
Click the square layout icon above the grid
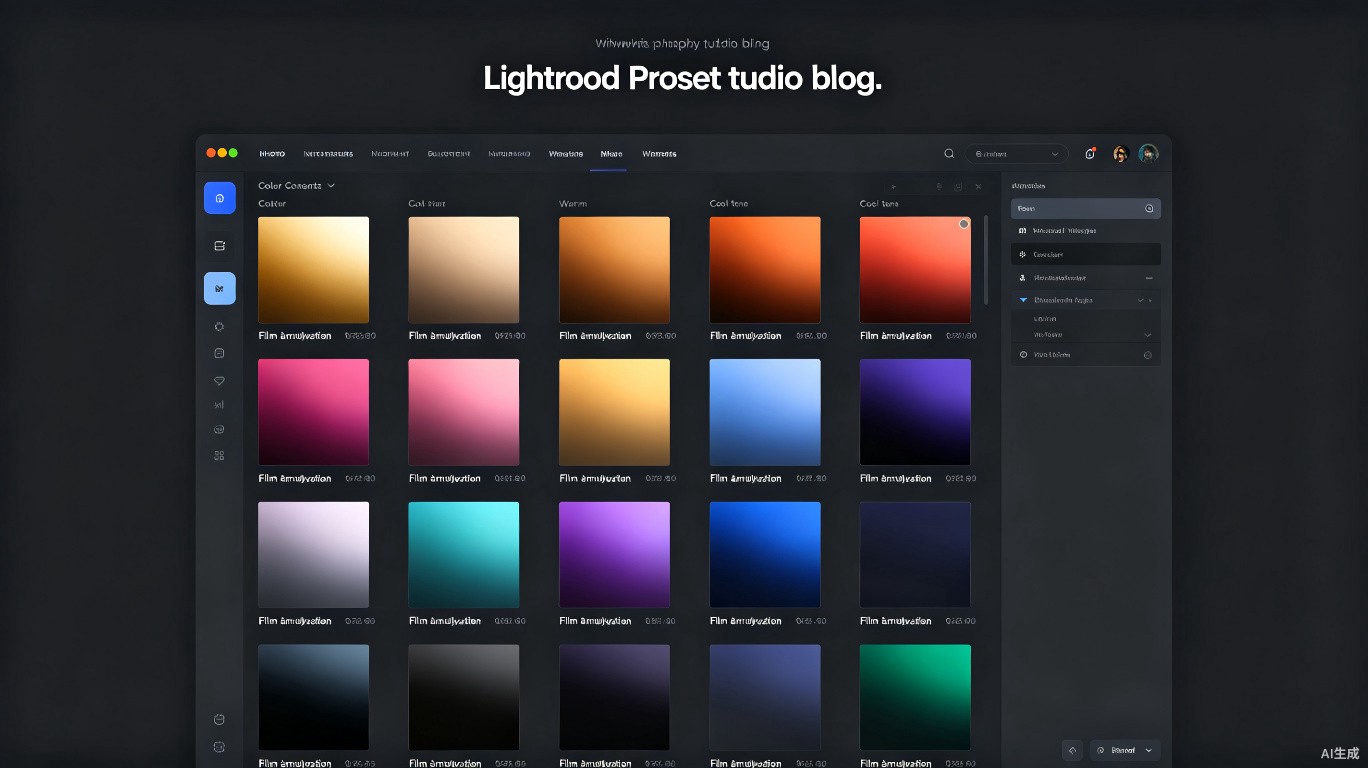pos(958,187)
